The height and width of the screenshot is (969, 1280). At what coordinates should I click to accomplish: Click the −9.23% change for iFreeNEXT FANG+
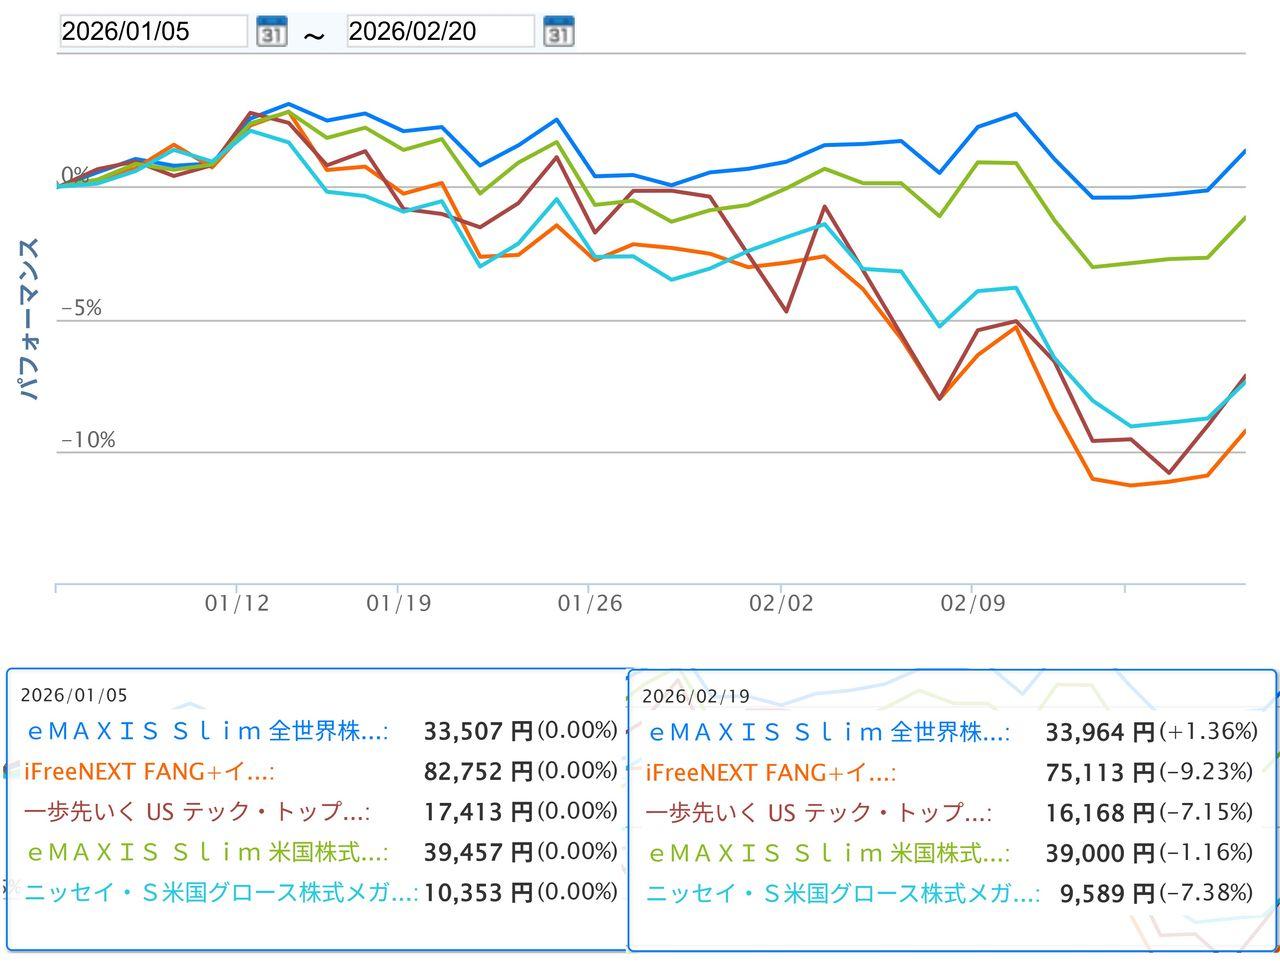[x=1206, y=772]
